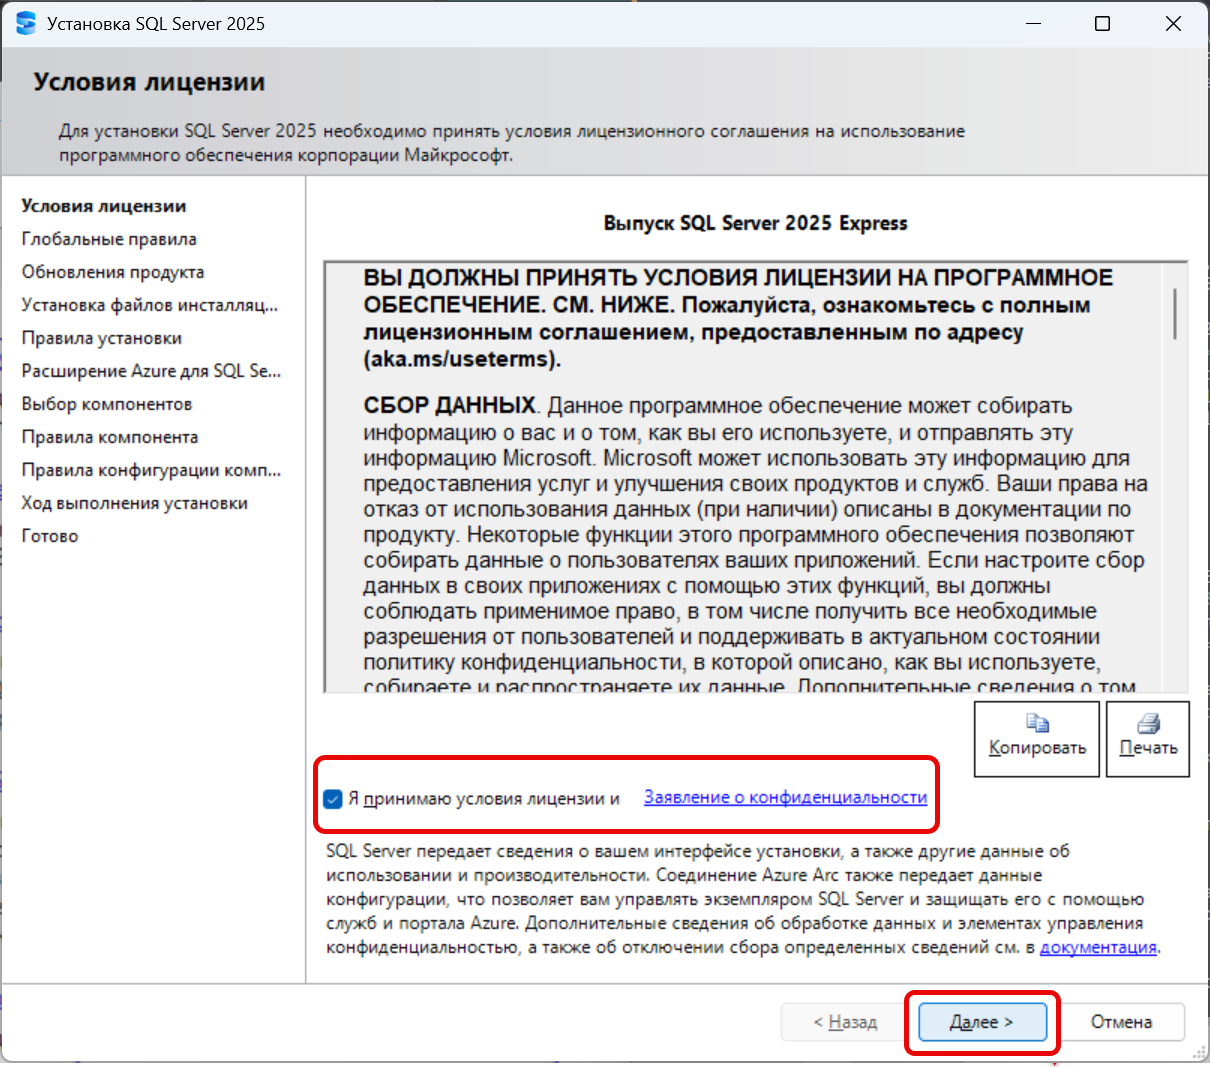Click the «Выпуск SQL Server 2025 Express» heading
This screenshot has width=1210, height=1067.
pyautogui.click(x=755, y=223)
